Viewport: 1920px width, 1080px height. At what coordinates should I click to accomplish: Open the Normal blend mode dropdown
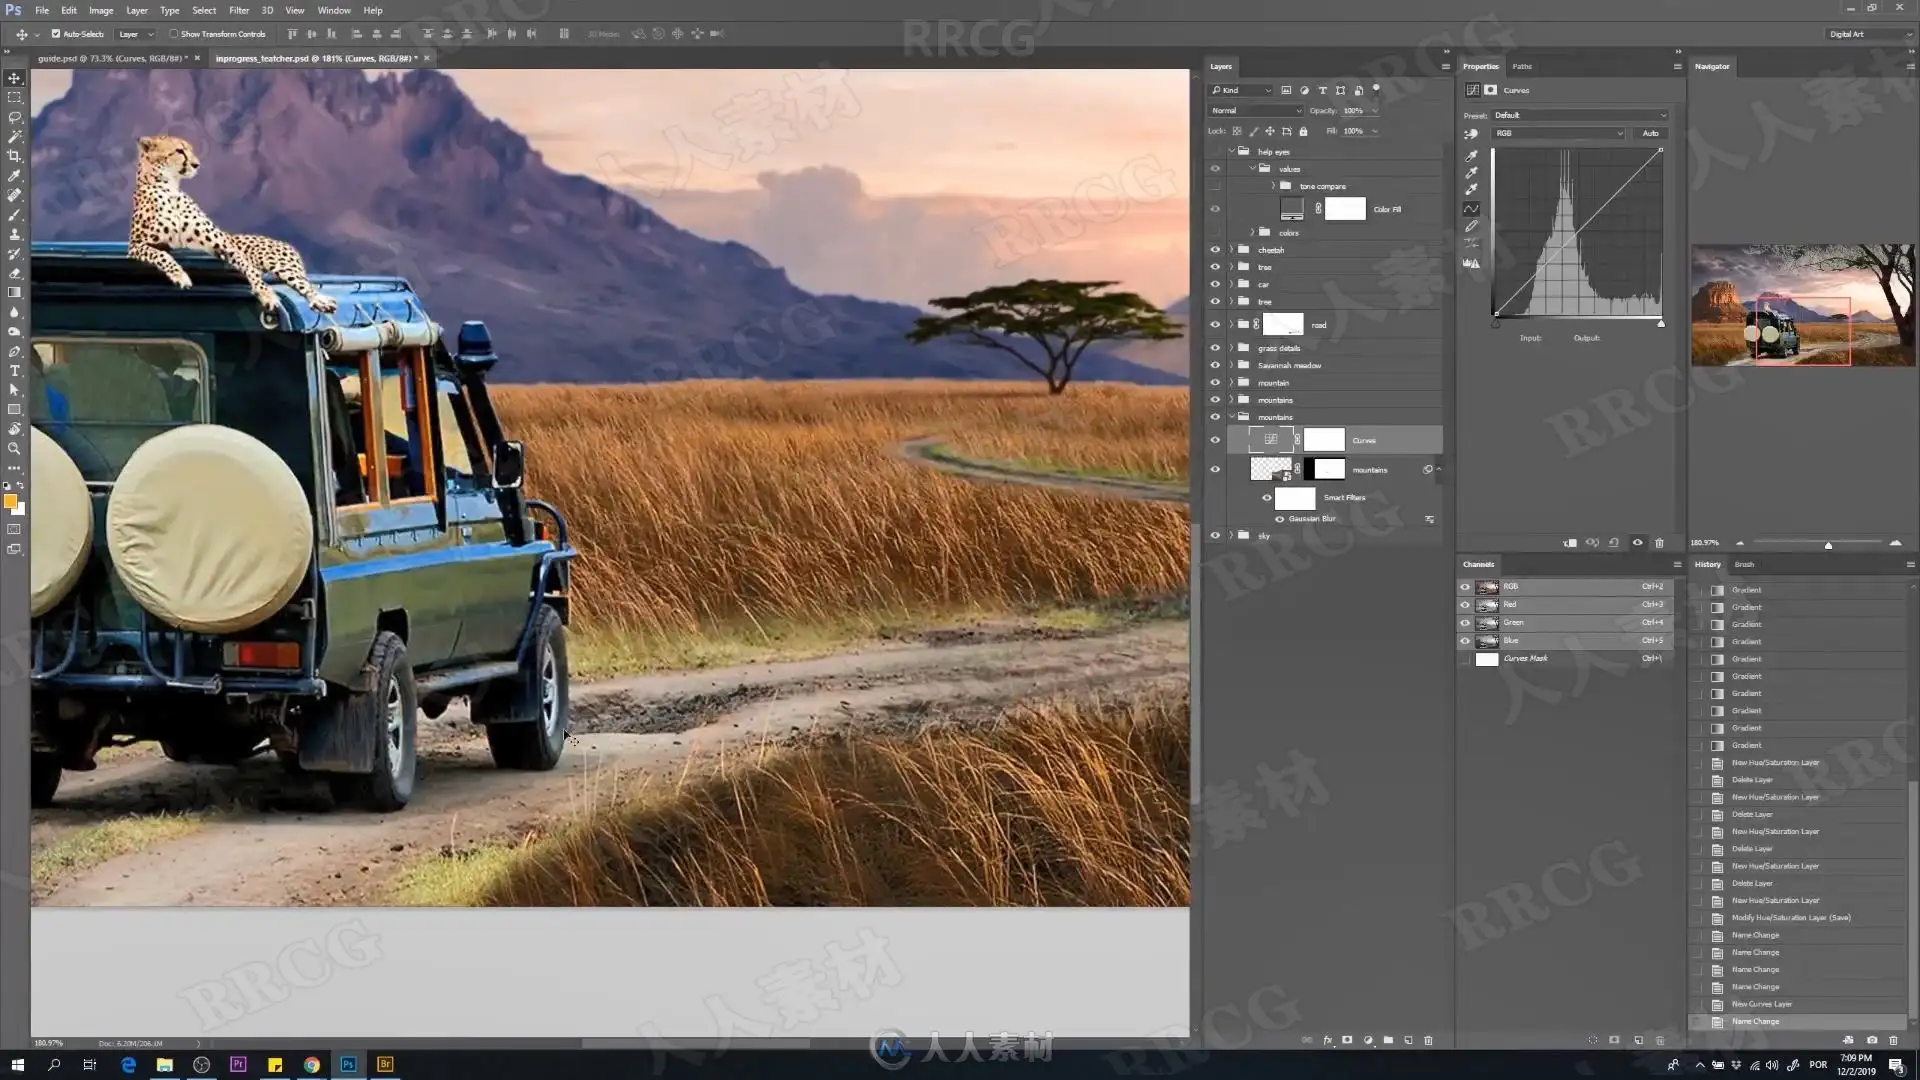click(1255, 111)
